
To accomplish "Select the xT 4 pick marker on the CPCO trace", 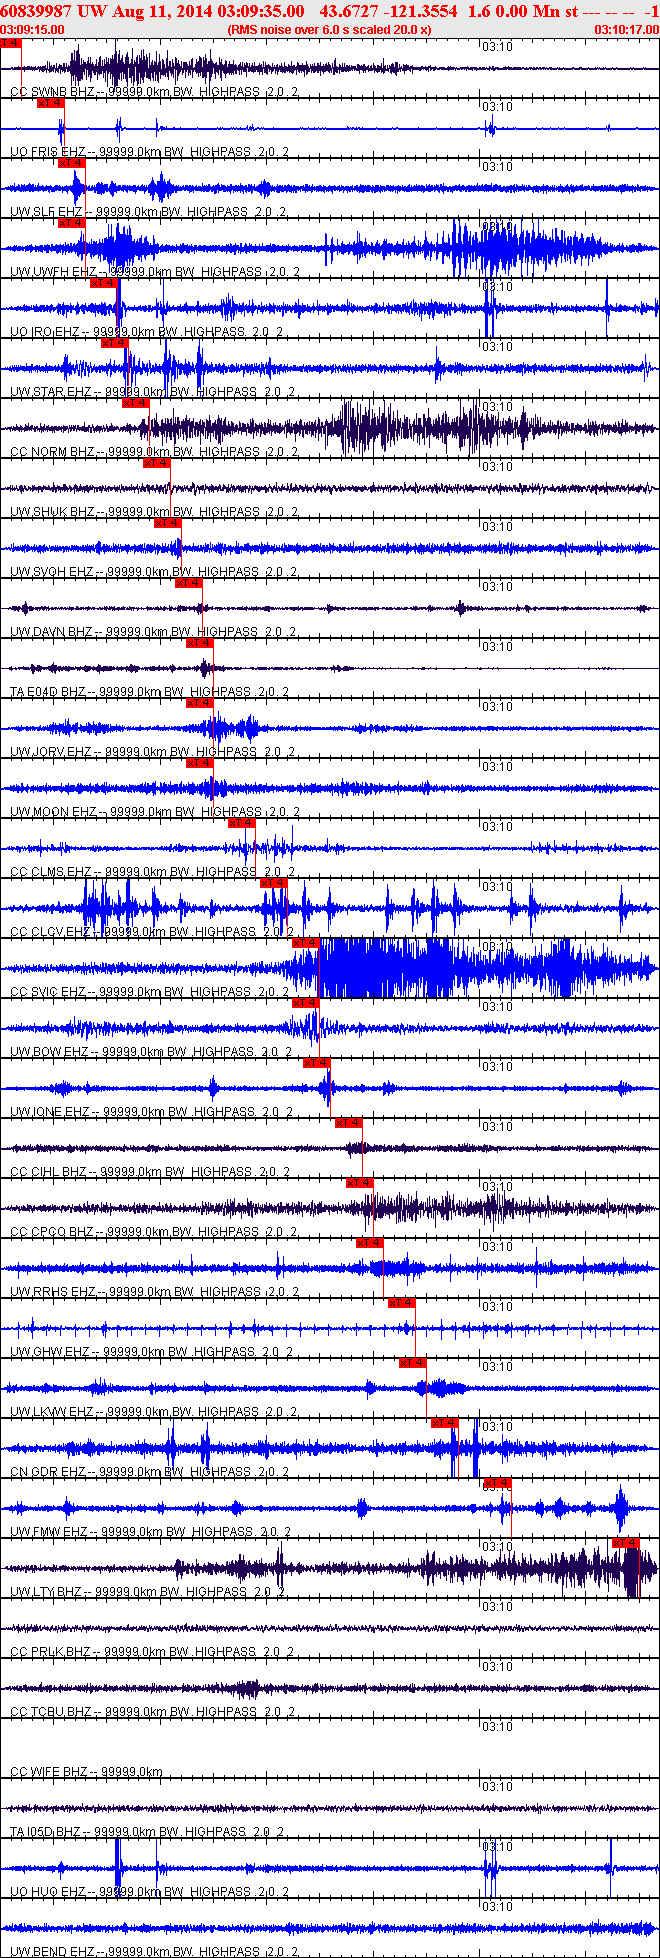I will (360, 1183).
